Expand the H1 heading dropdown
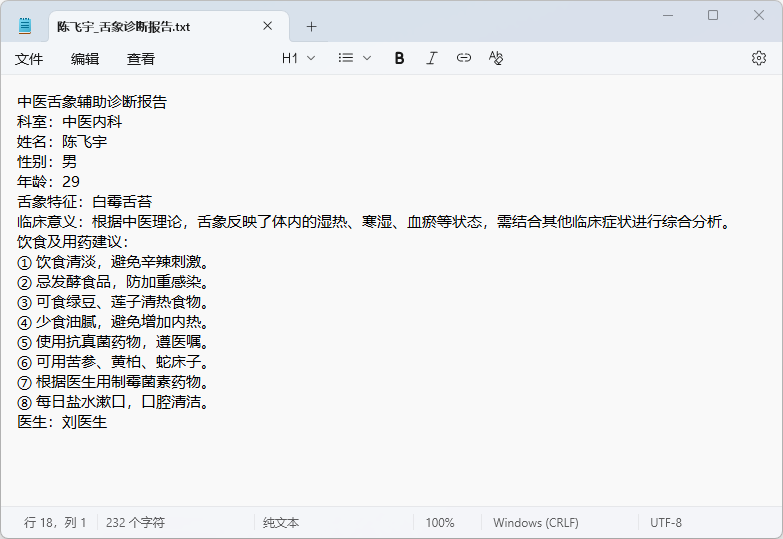 pos(298,58)
